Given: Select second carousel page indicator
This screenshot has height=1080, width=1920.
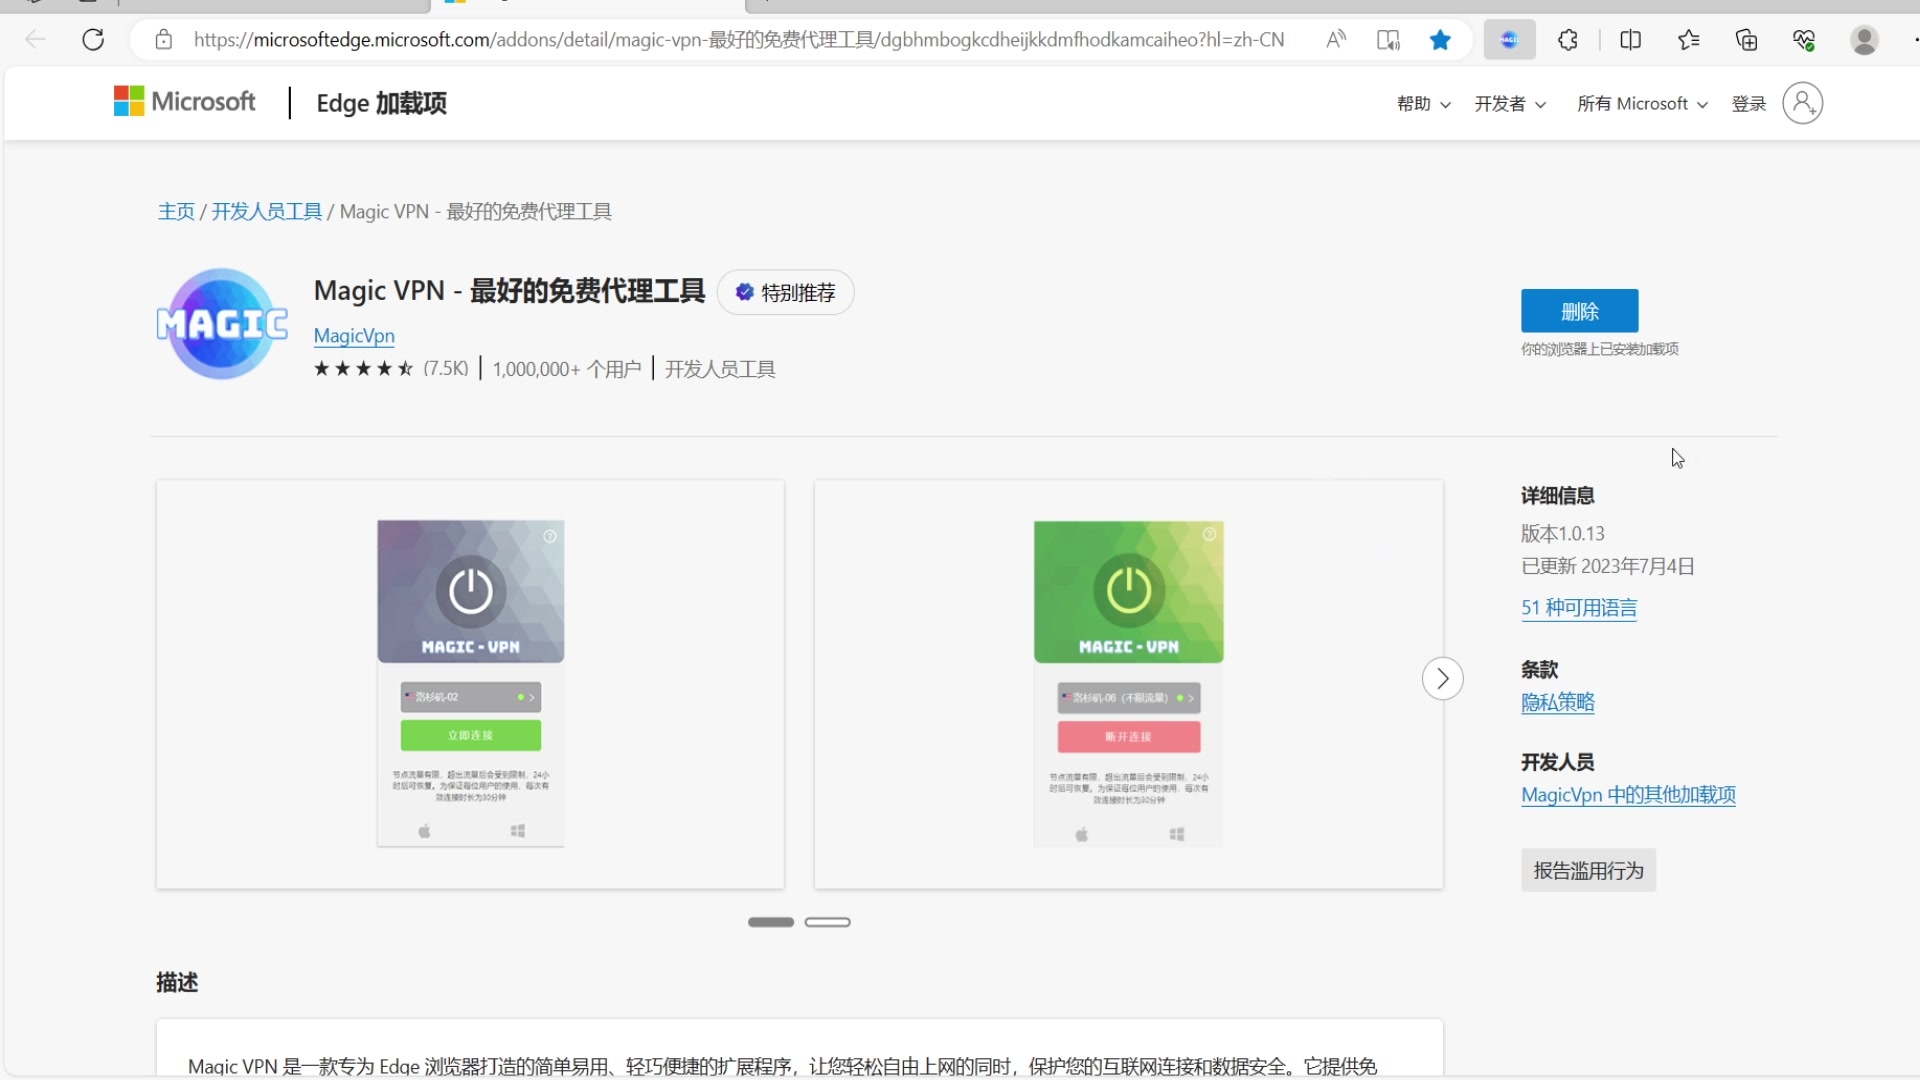Looking at the screenshot, I should [x=828, y=922].
